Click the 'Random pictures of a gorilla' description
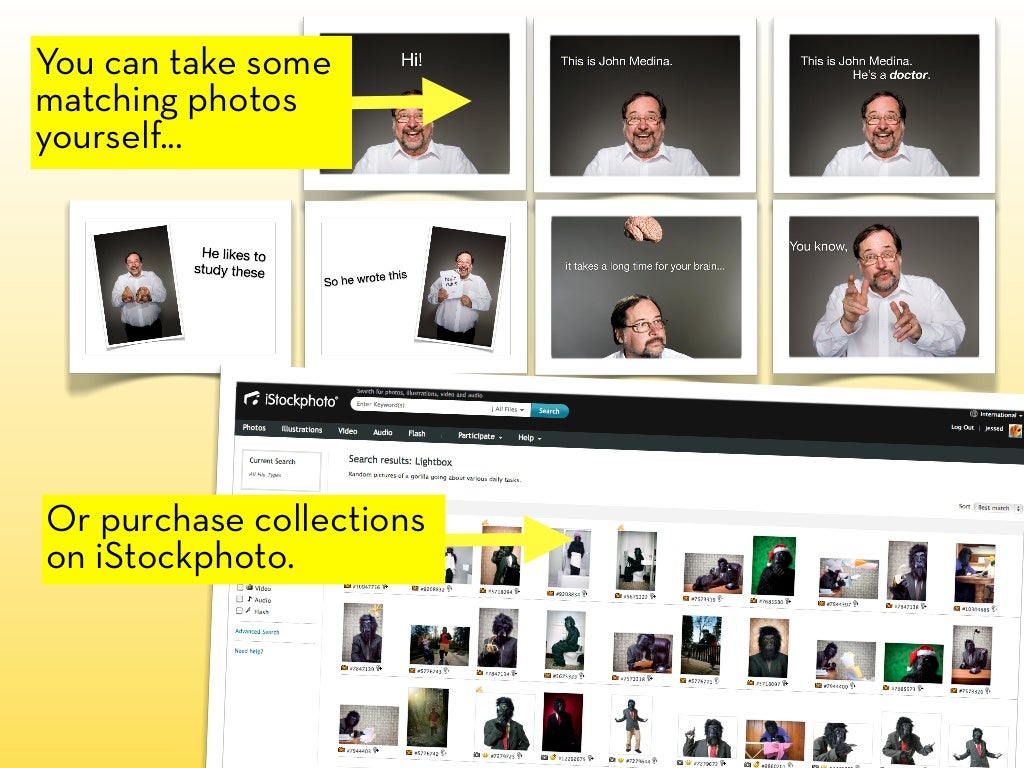Screen dimensions: 1024x768 434,476
